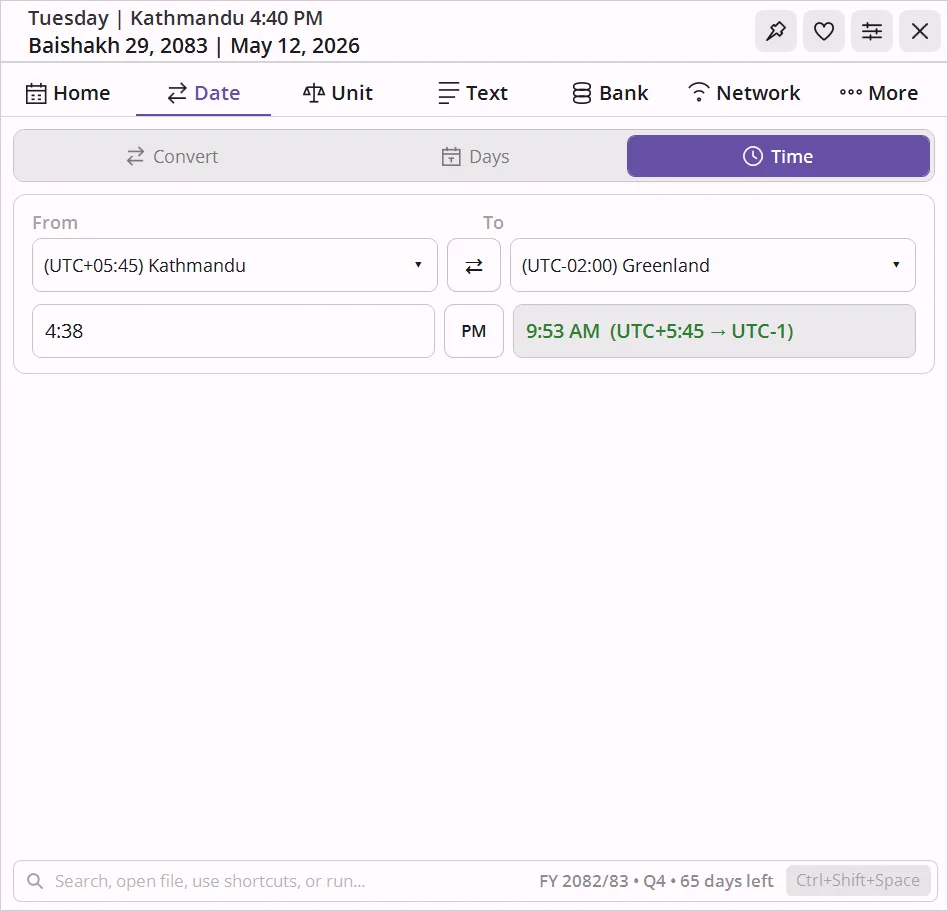Expand the From timezone Kathmandu dropdown

pos(235,265)
